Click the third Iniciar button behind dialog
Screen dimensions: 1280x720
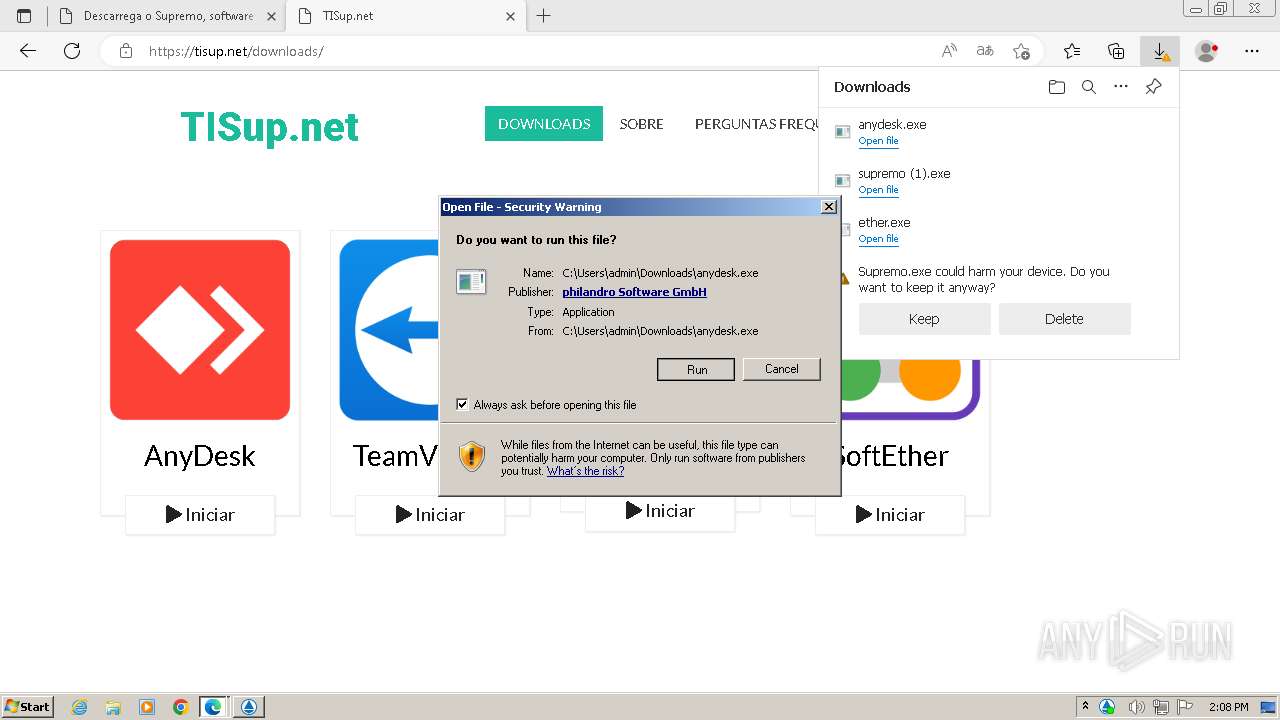tap(660, 511)
